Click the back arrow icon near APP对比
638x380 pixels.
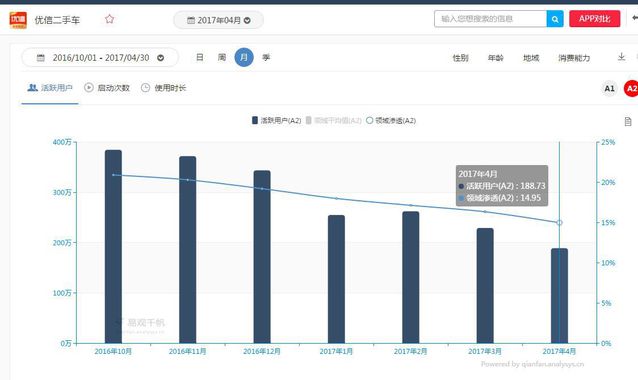pyautogui.click(x=635, y=18)
